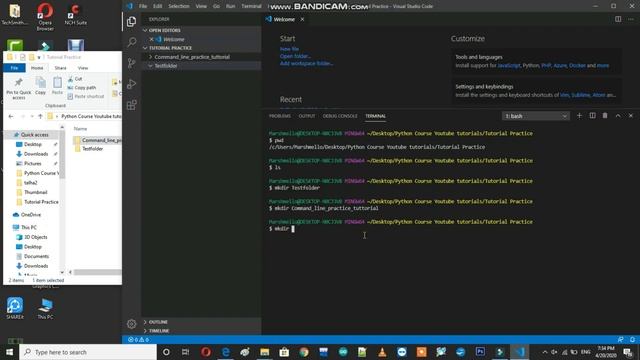Split the editor to the right
The width and height of the screenshot is (640, 360).
coord(618,19)
